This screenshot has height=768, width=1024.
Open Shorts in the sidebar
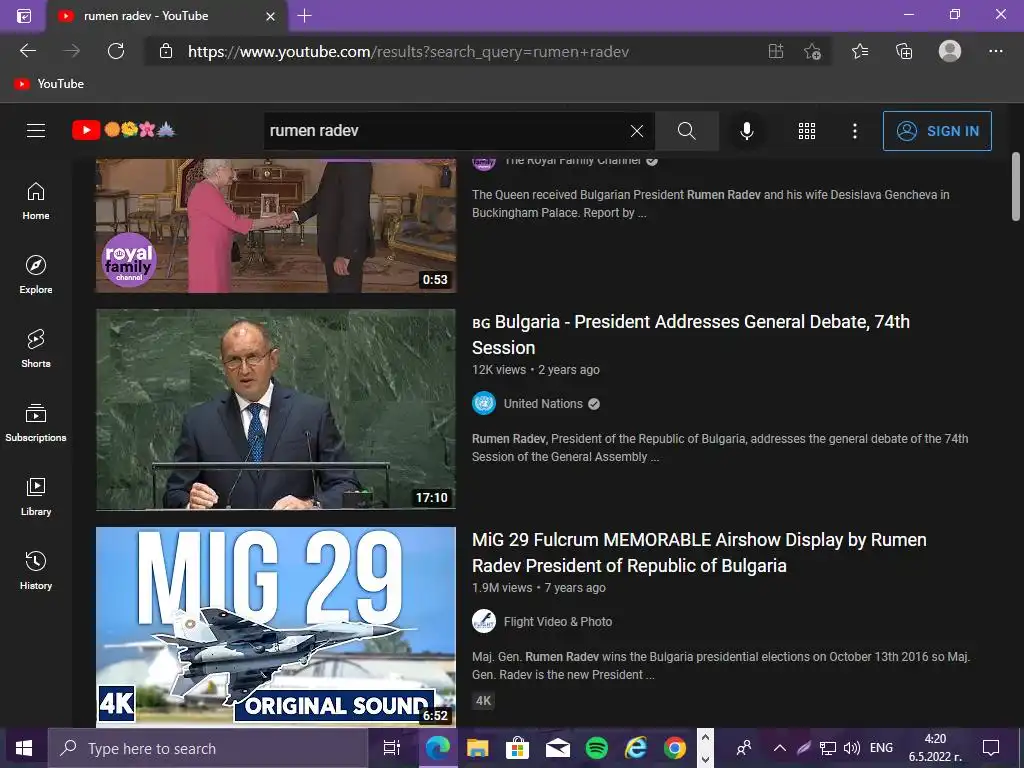click(36, 349)
